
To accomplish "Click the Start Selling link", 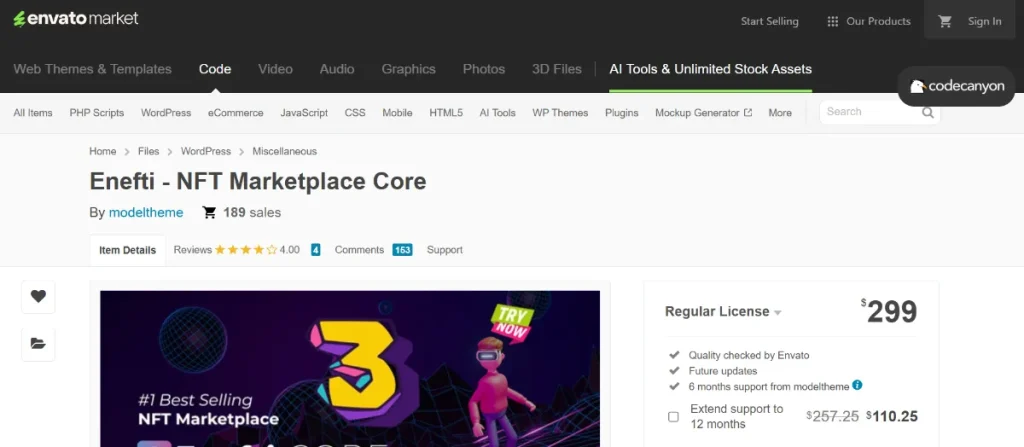I will (x=769, y=22).
